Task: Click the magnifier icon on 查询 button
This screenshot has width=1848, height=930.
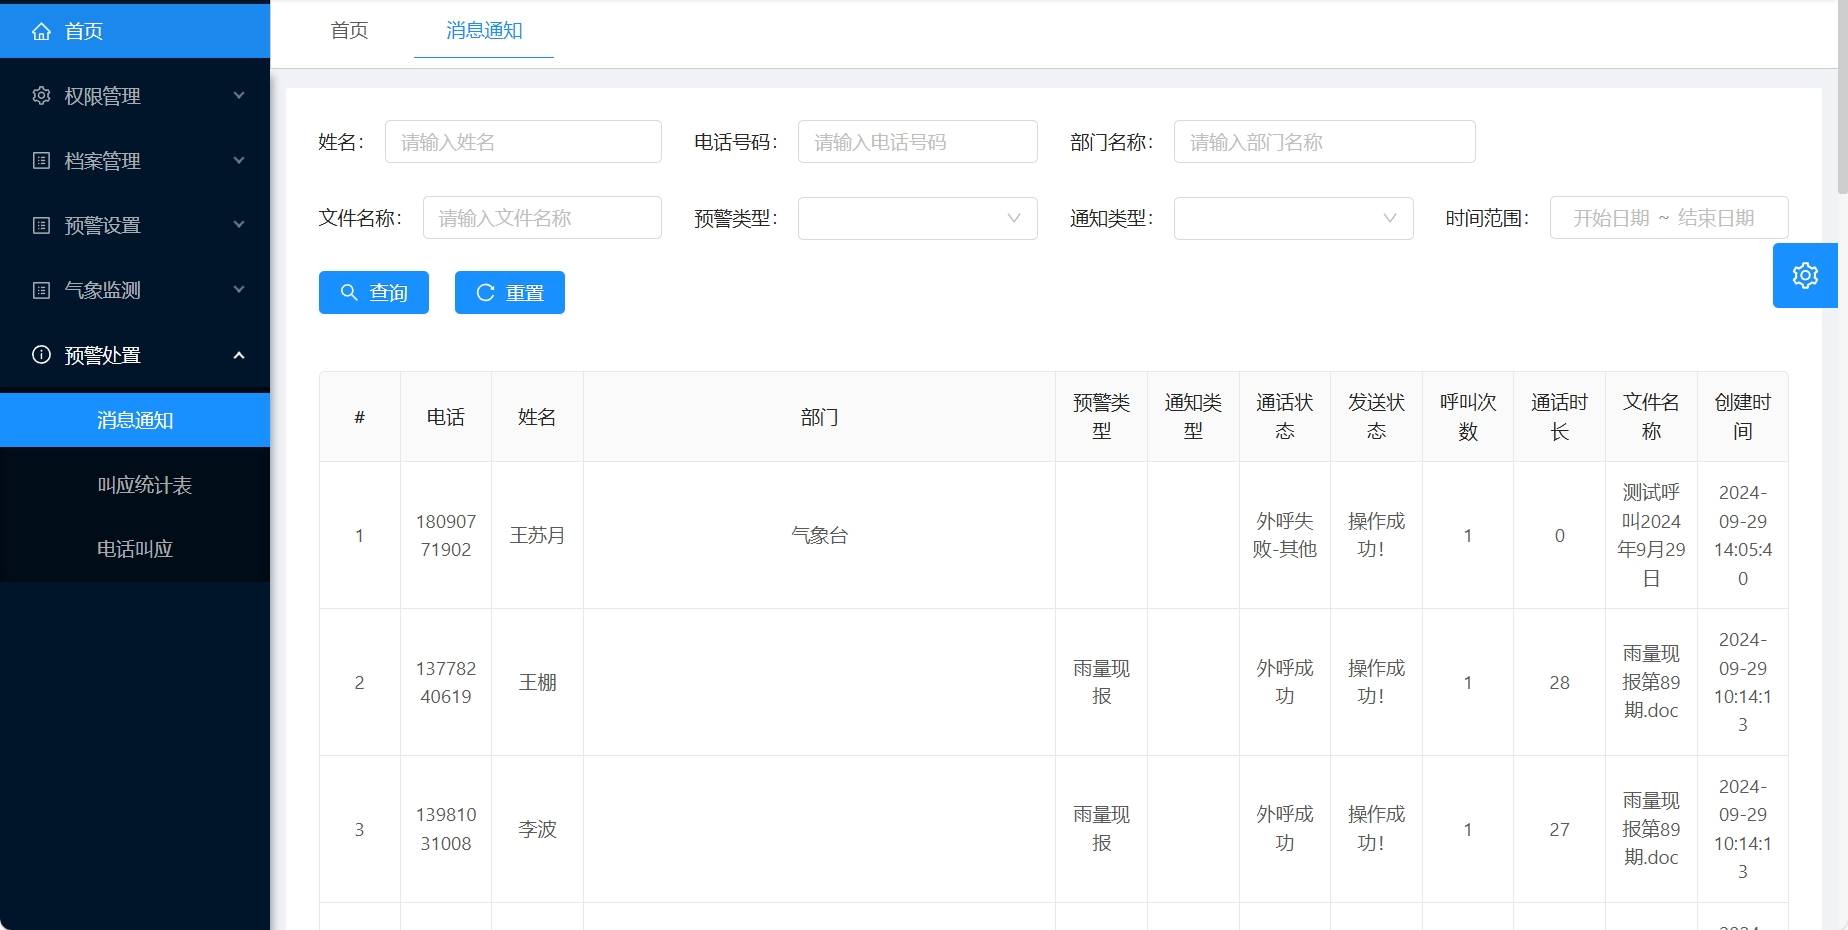Action: pos(349,292)
